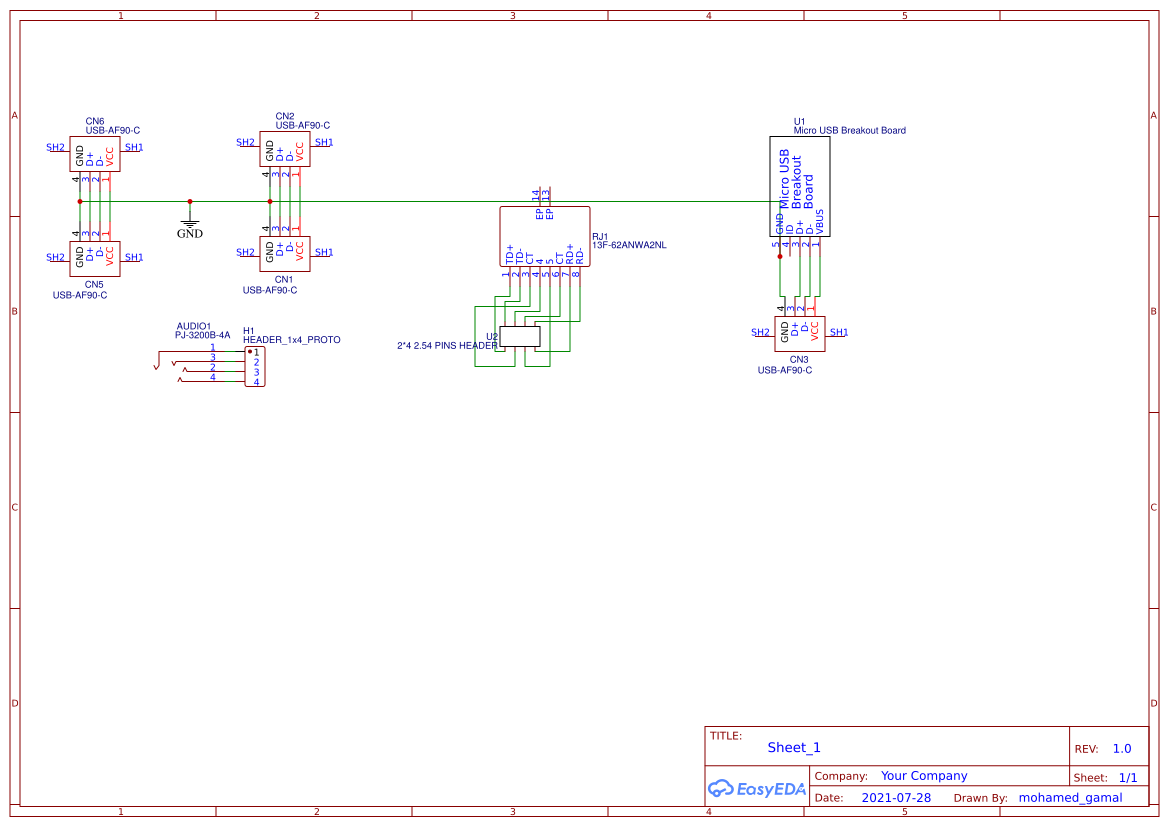Select the U2 2*4 pins header symbol

pos(522,338)
